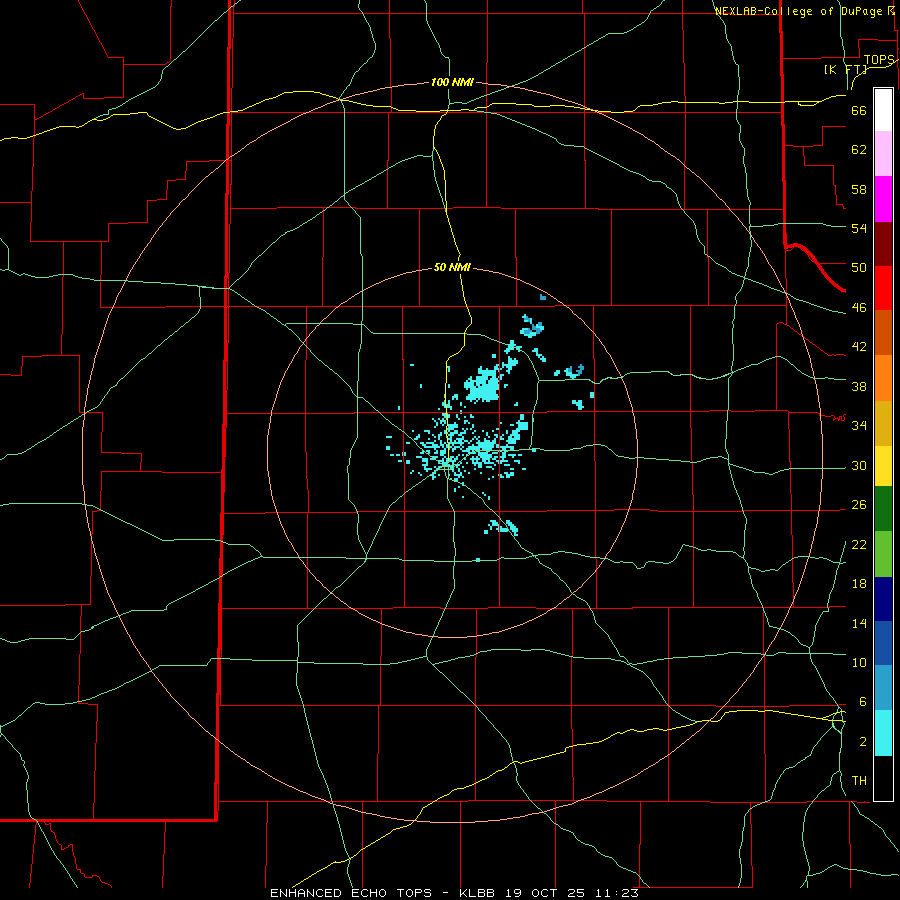The width and height of the screenshot is (900, 900).
Task: Pick the light green legend swatch
Action: coord(883,554)
